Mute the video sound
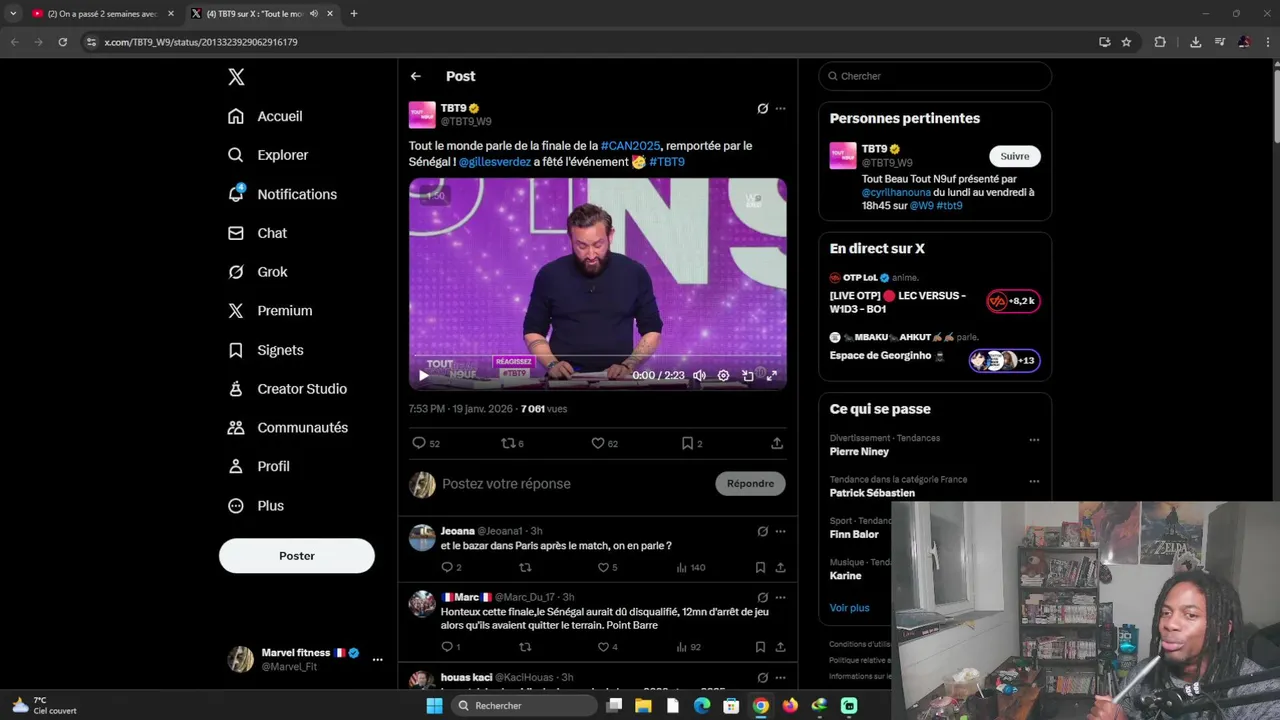The width and height of the screenshot is (1280, 720). pyautogui.click(x=700, y=376)
